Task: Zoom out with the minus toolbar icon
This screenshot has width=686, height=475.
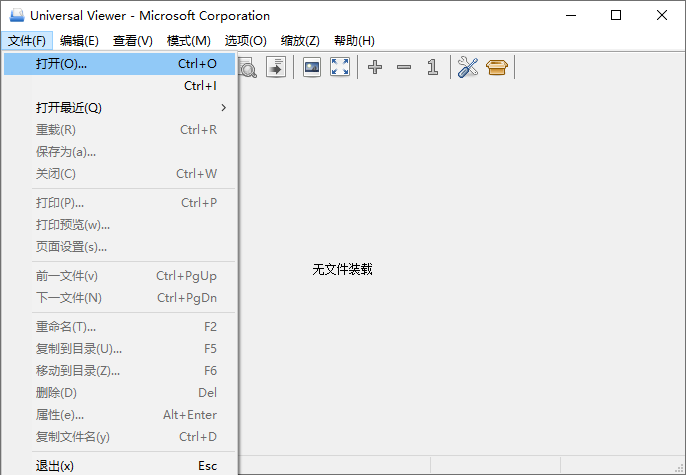Action: pos(404,67)
